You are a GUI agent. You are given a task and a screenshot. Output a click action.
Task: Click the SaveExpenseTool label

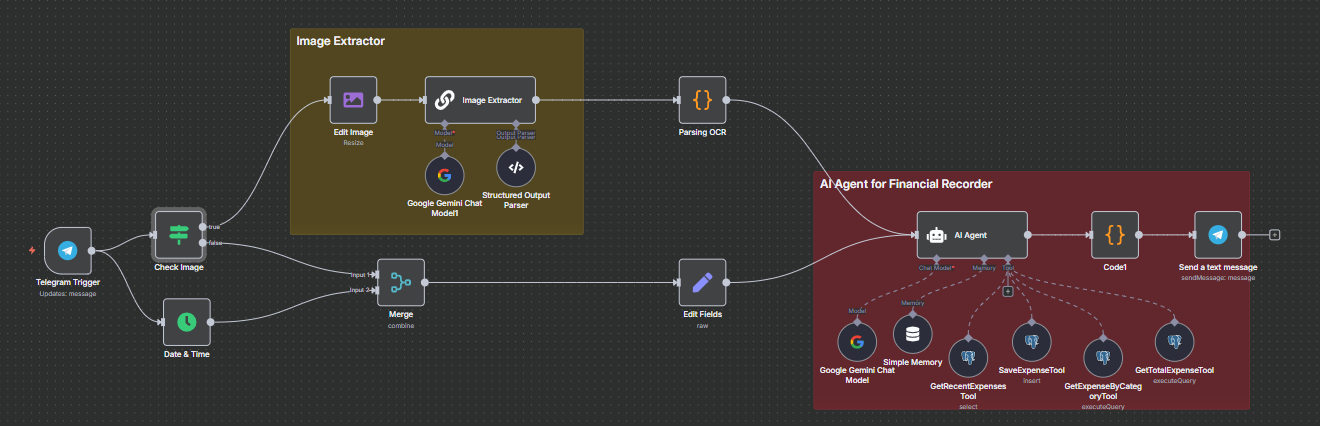(x=1032, y=370)
